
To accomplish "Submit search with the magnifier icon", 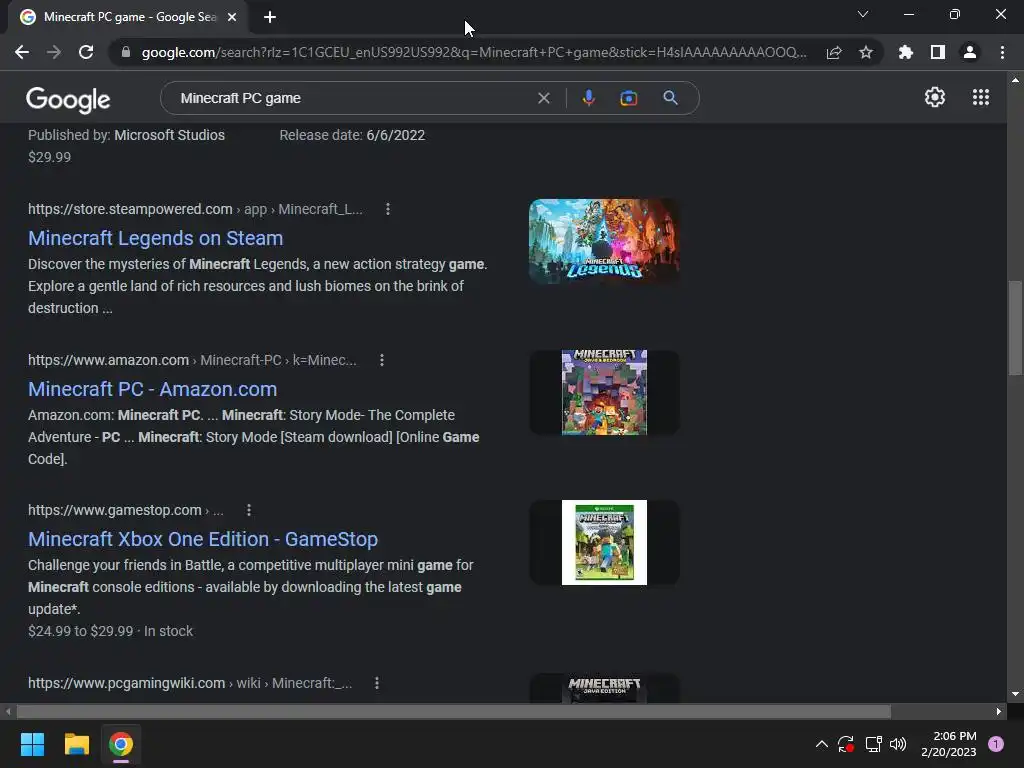I will pos(670,98).
